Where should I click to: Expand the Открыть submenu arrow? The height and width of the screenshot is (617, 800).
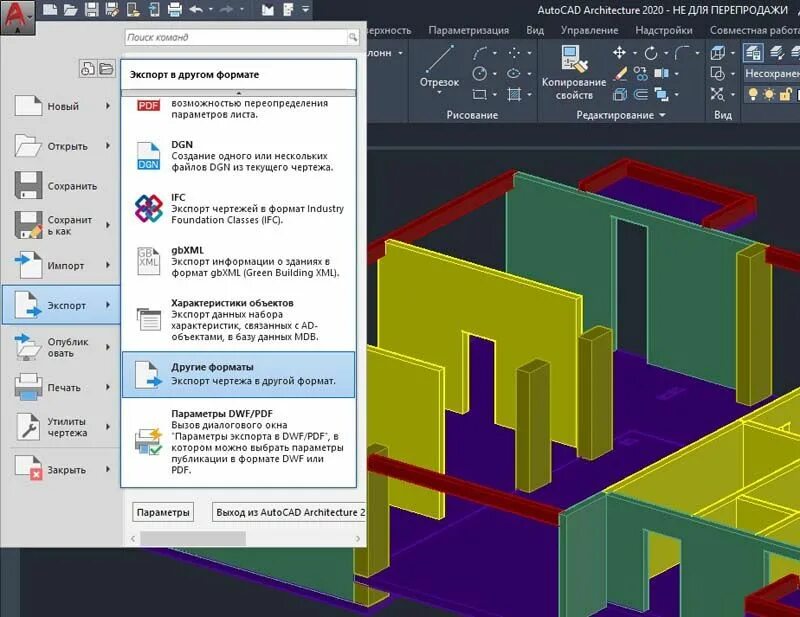[x=108, y=146]
